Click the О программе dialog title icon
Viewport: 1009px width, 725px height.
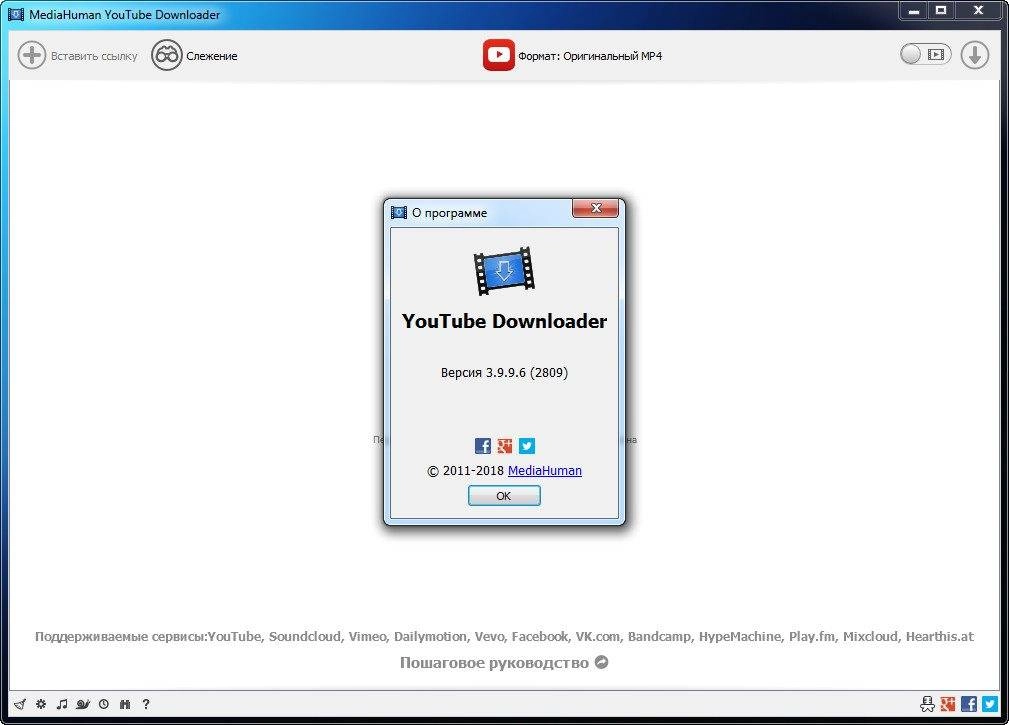(399, 212)
